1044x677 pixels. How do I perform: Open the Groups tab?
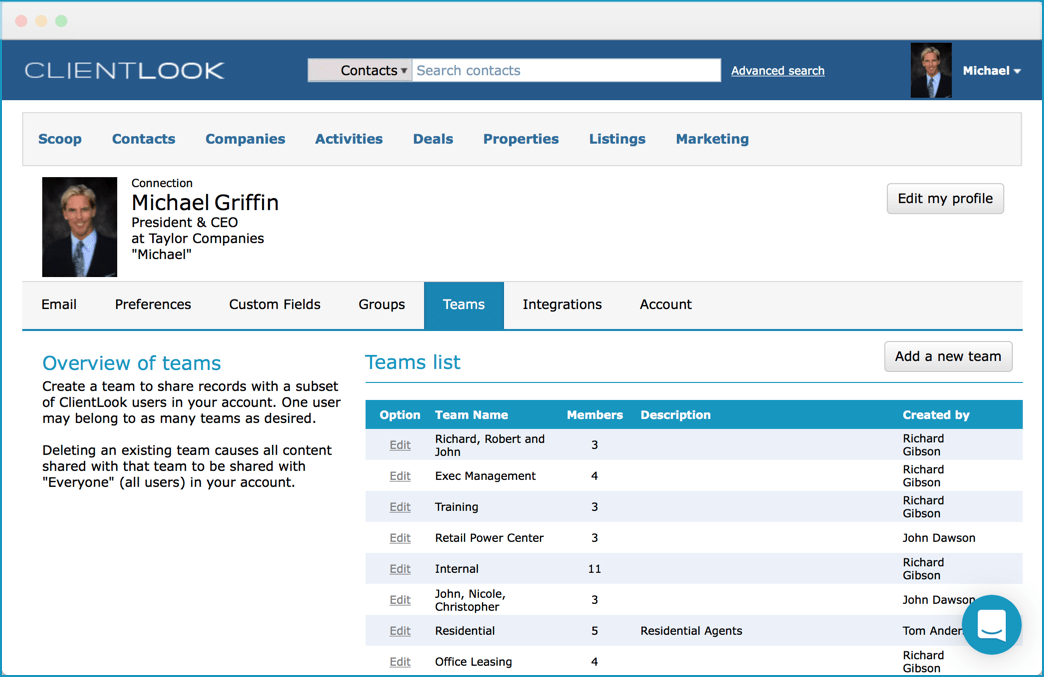coord(381,304)
